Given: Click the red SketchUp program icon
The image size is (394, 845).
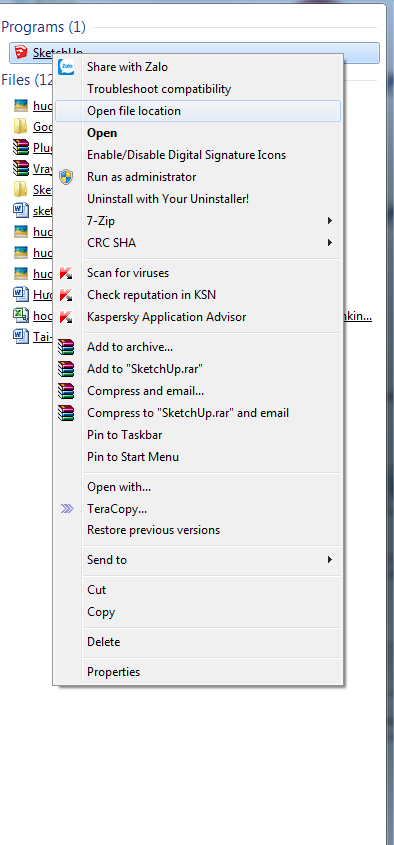Looking at the screenshot, I should (x=21, y=52).
